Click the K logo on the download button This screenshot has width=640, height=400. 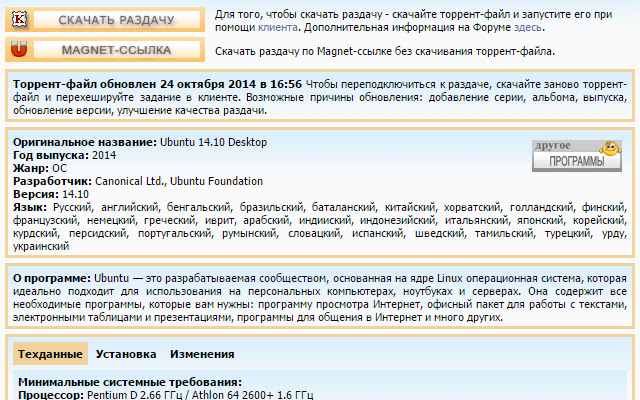19,20
